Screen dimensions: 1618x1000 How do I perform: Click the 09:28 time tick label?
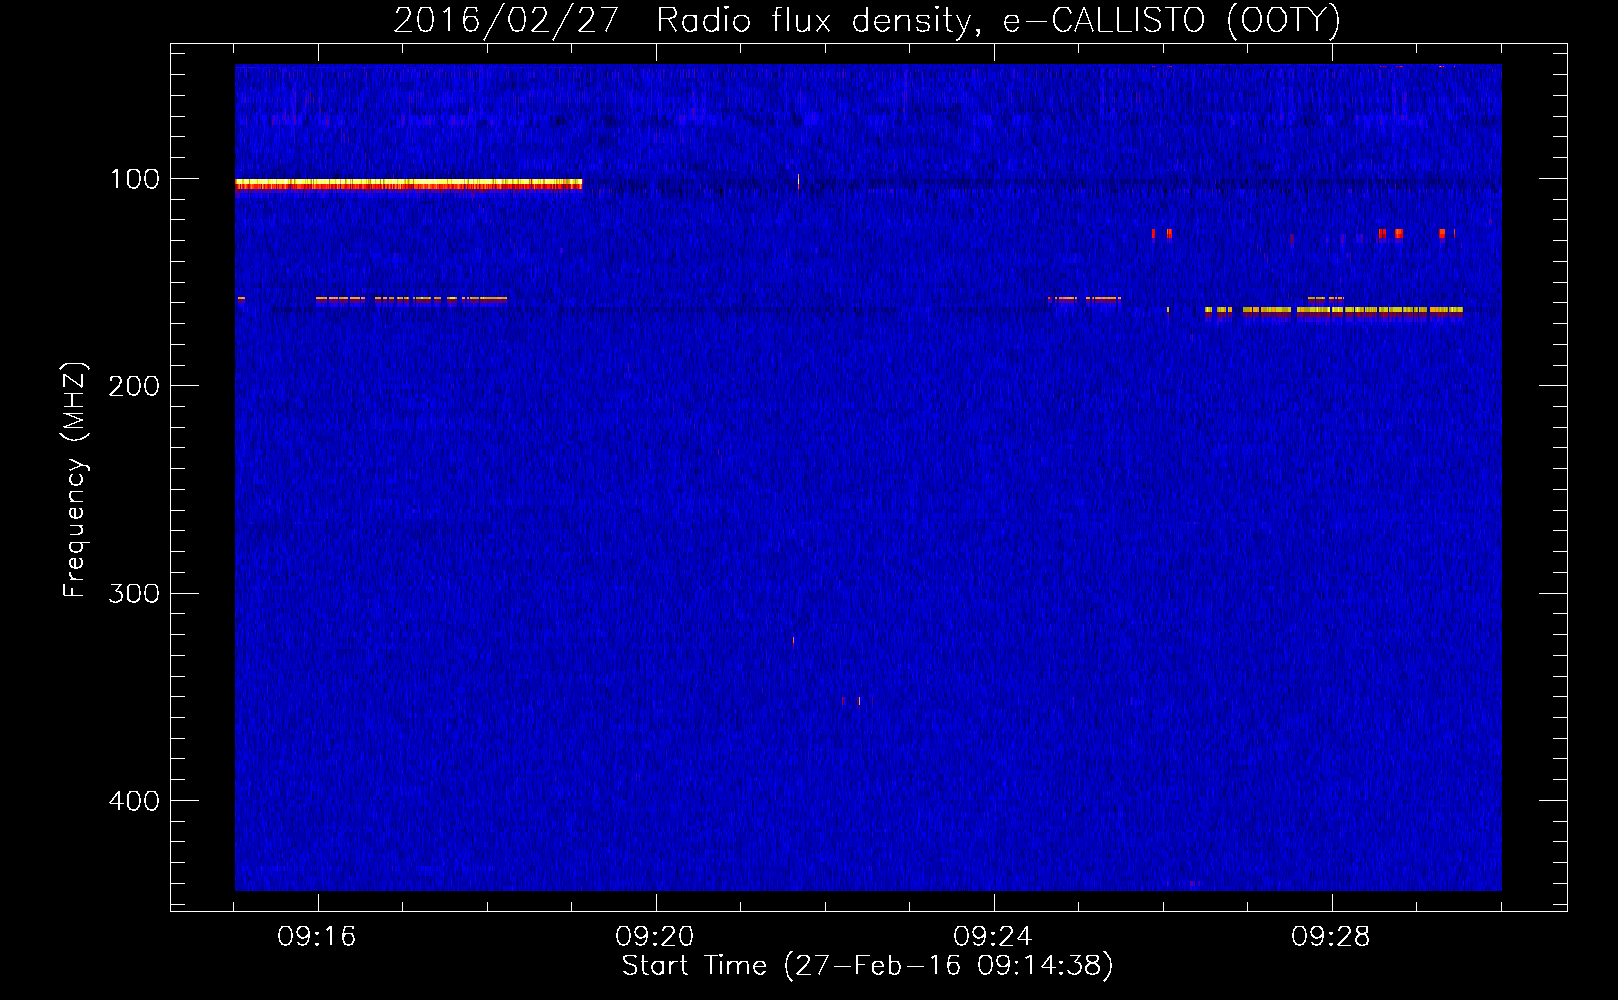tap(1331, 937)
